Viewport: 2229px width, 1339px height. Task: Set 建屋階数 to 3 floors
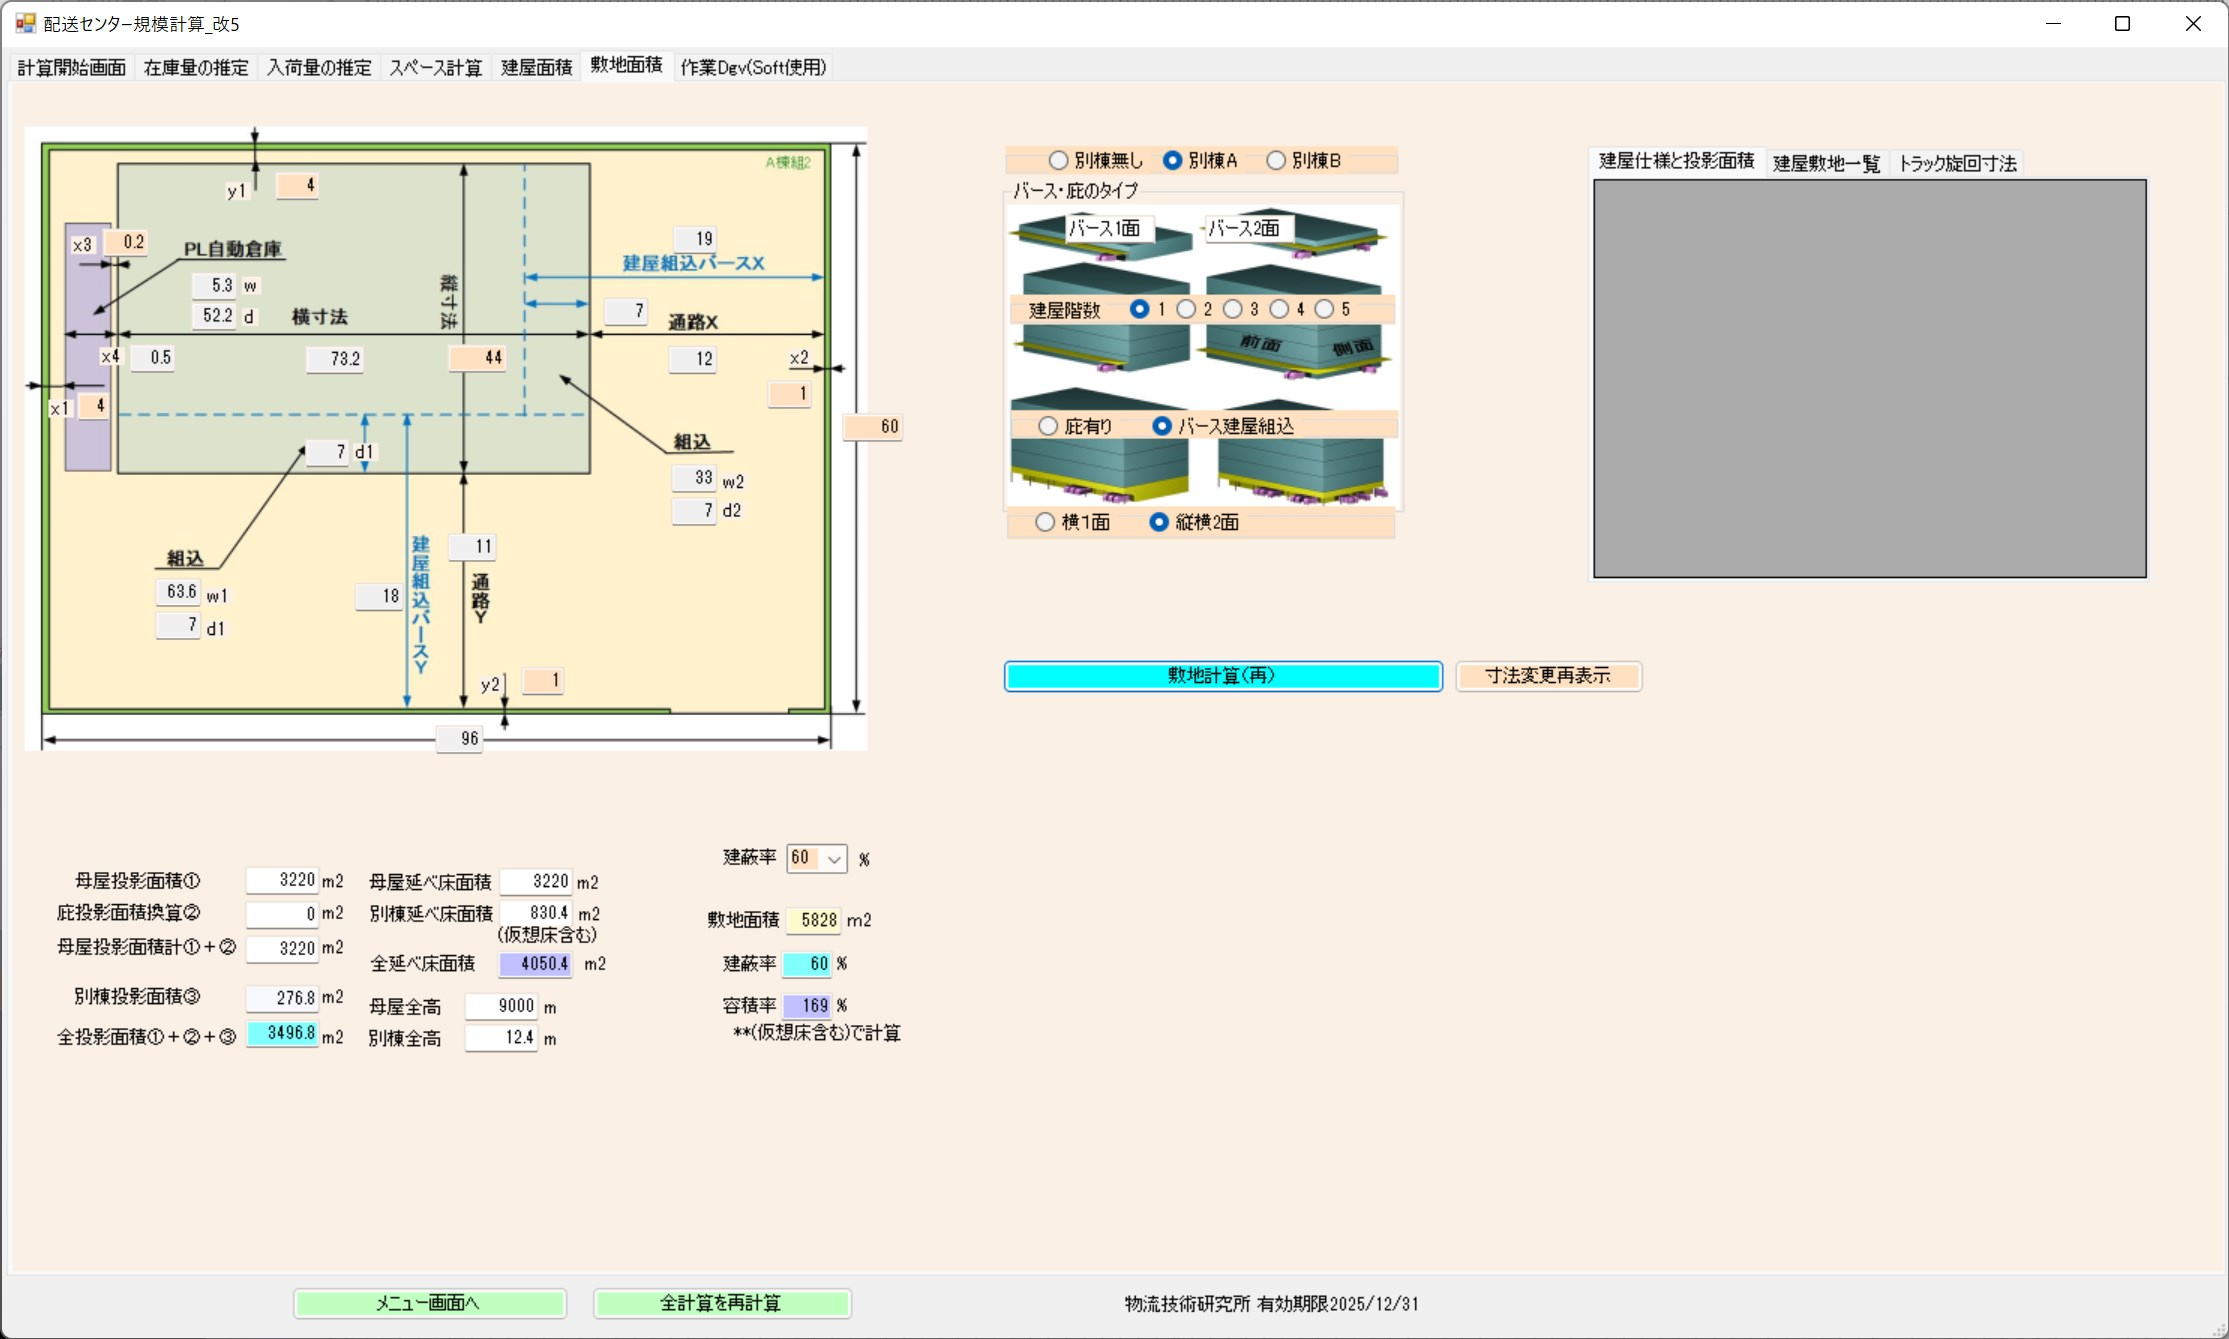click(x=1232, y=309)
